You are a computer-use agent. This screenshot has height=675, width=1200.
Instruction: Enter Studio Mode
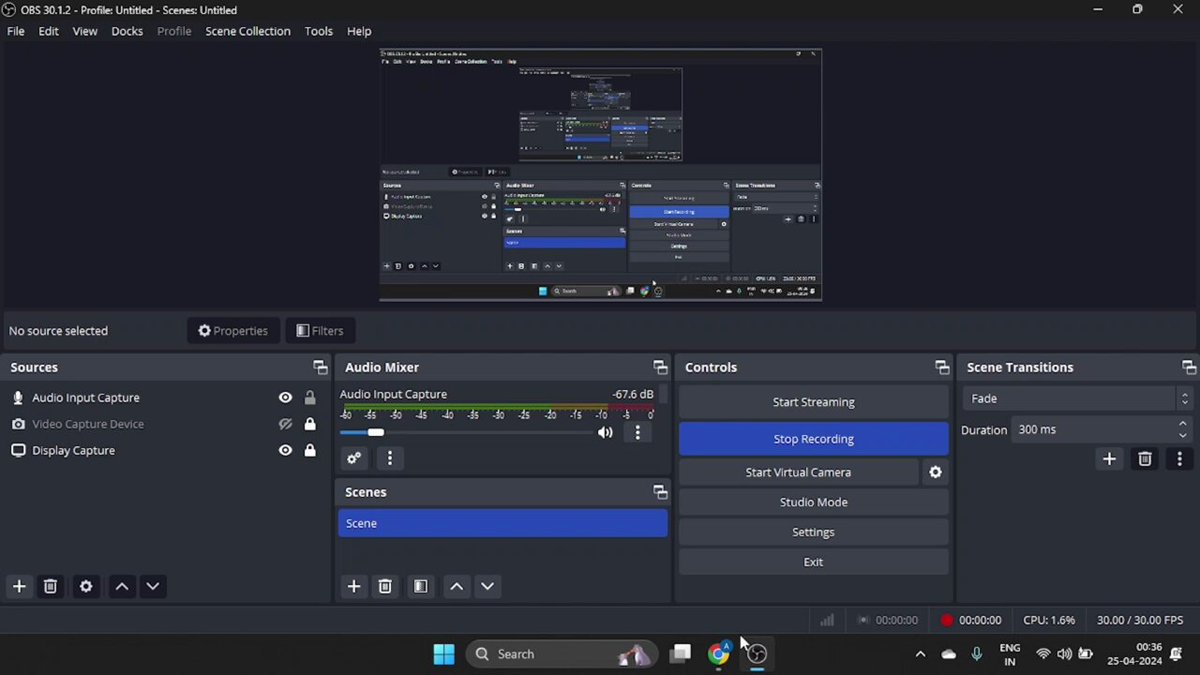coord(814,502)
